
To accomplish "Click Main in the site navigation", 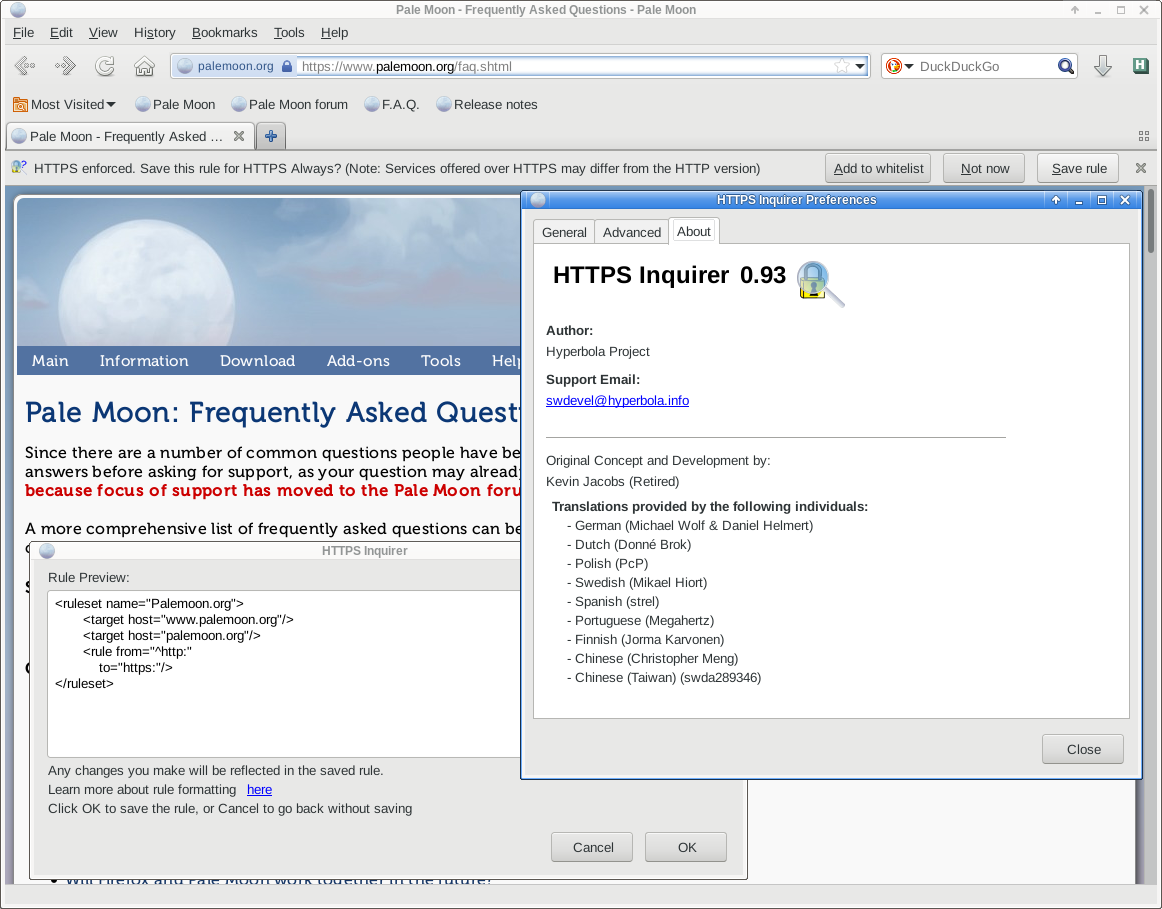I will click(50, 361).
